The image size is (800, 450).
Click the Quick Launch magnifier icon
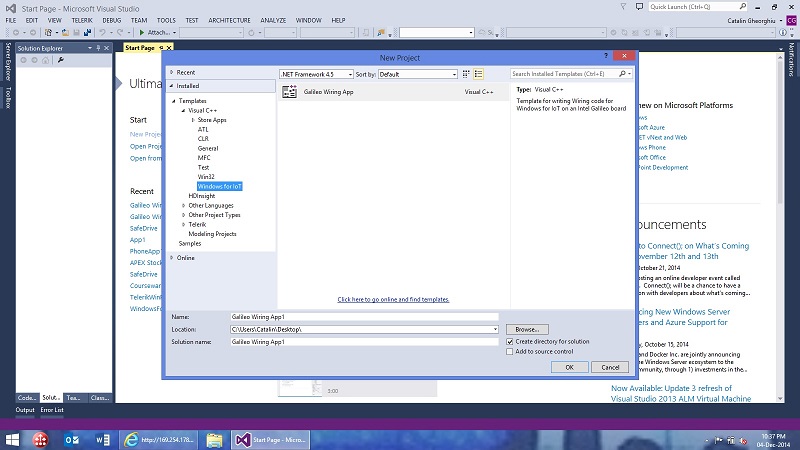pos(742,7)
